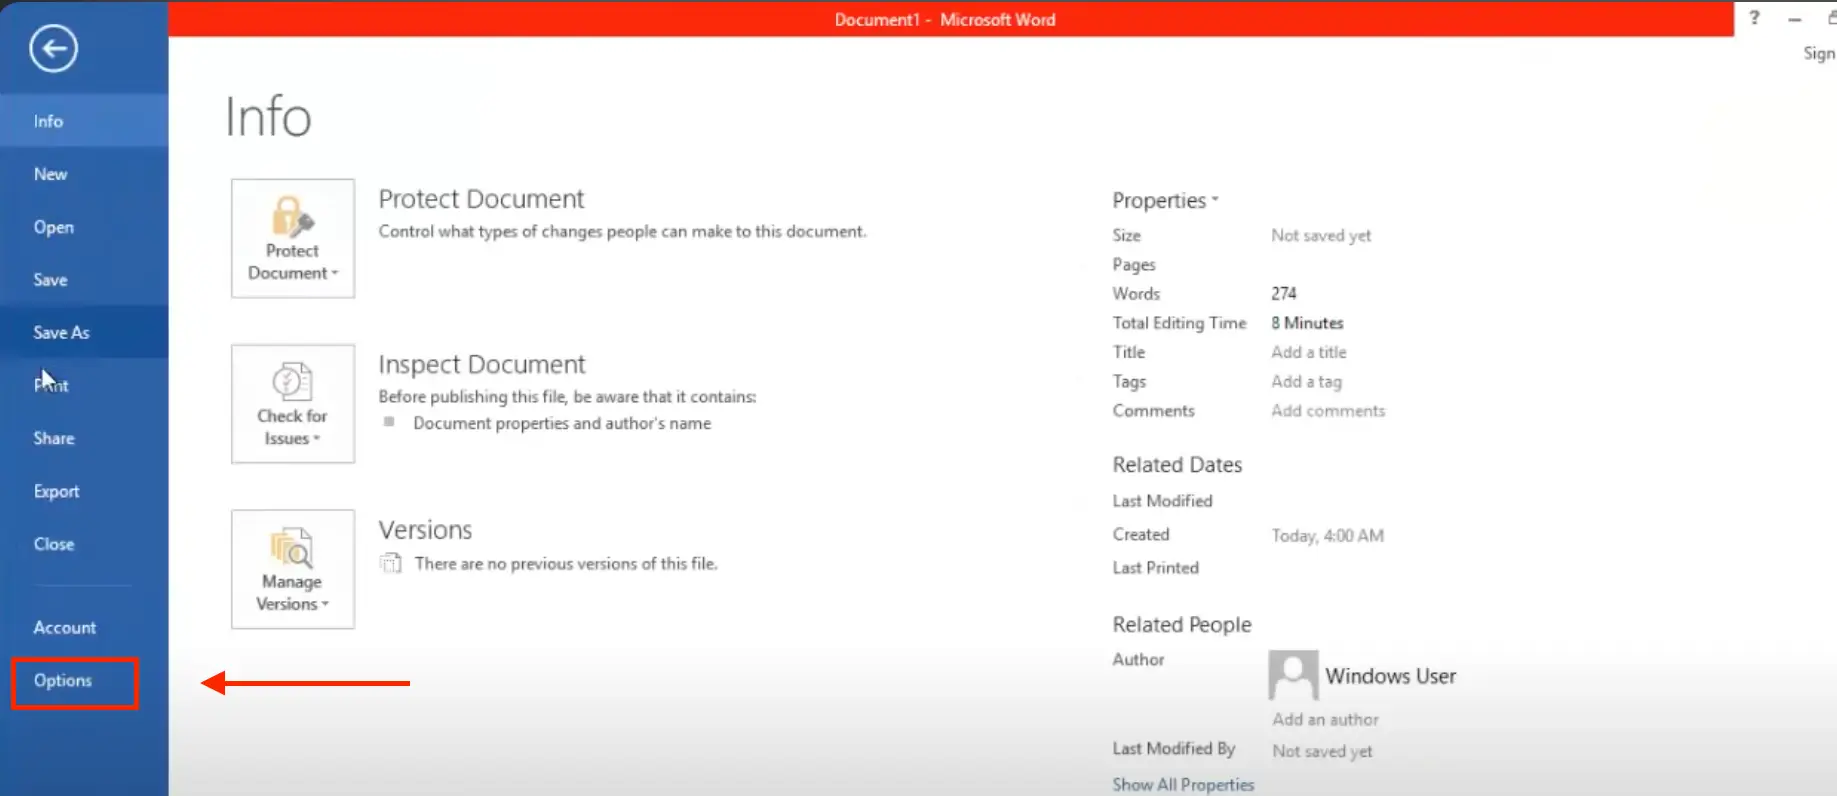This screenshot has height=796, width=1837.
Task: Minimize the Word window
Action: pyautogui.click(x=1795, y=19)
